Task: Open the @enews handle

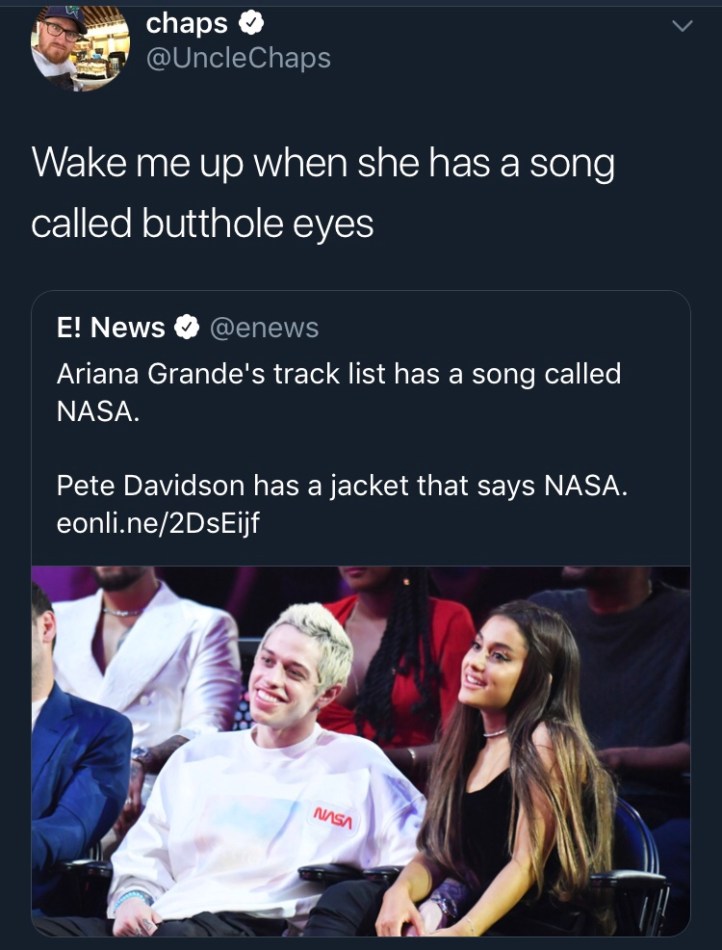Action: (x=264, y=328)
